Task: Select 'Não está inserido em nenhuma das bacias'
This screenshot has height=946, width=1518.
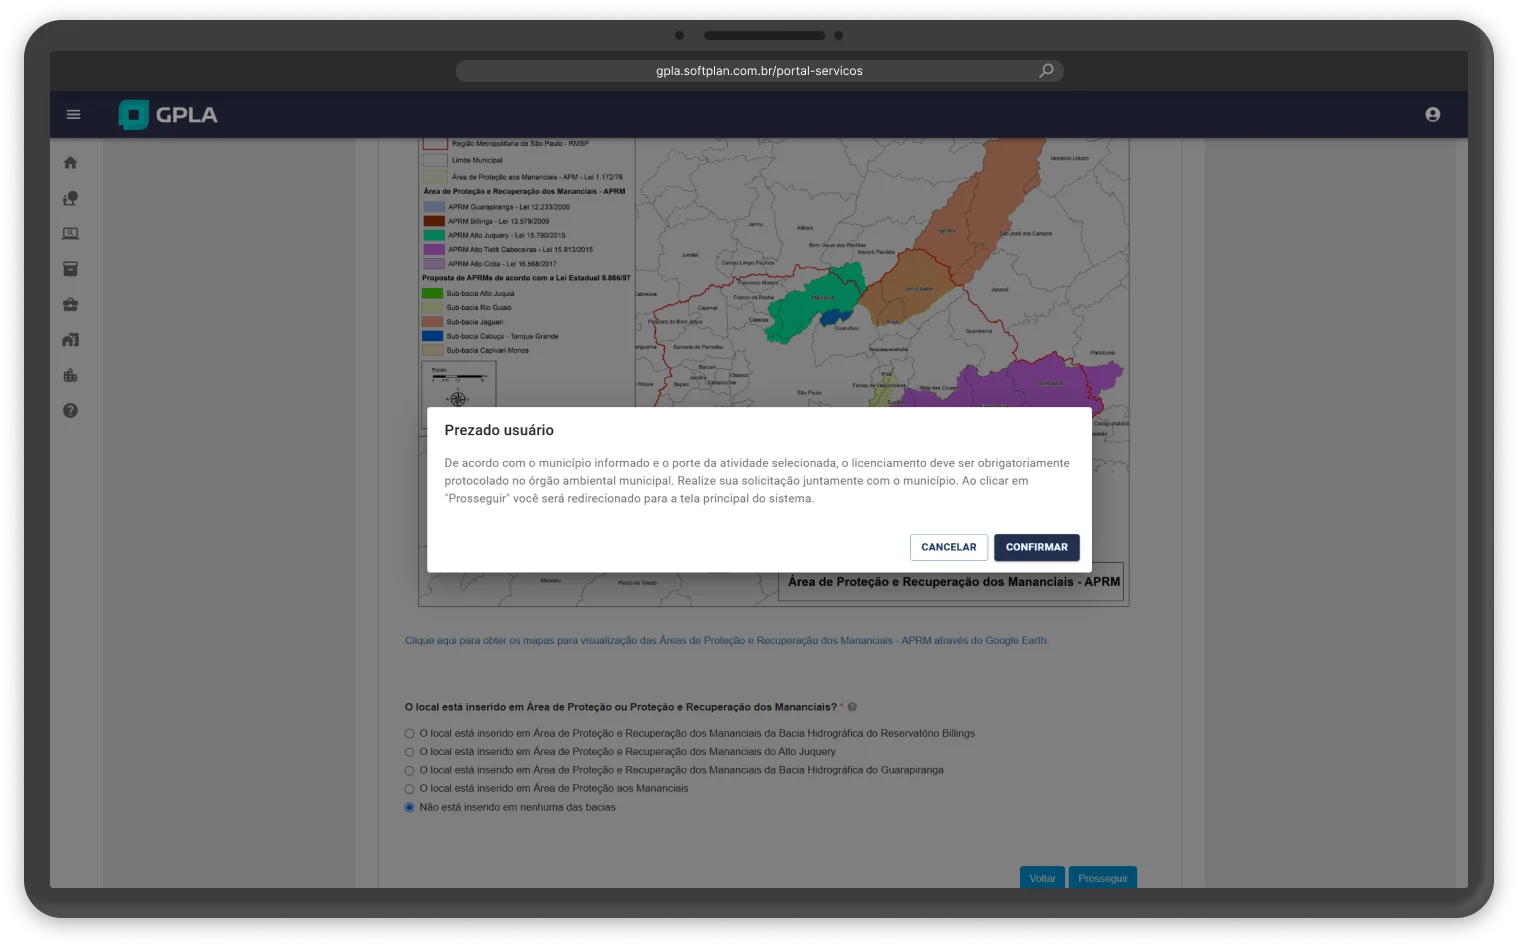Action: [x=409, y=808]
